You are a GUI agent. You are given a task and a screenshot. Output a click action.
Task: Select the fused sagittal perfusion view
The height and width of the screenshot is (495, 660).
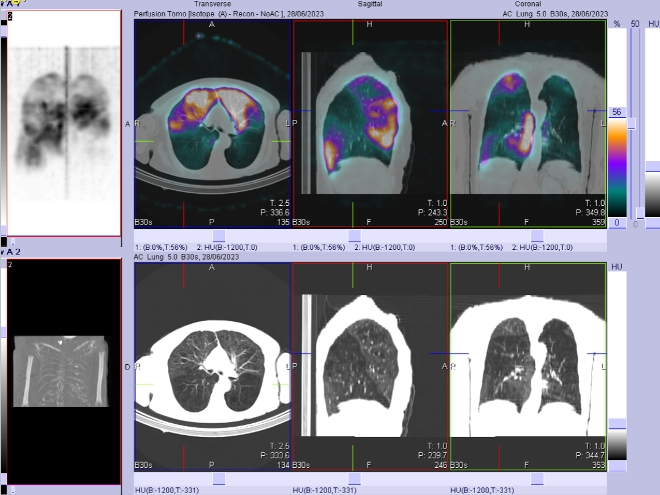pos(370,125)
